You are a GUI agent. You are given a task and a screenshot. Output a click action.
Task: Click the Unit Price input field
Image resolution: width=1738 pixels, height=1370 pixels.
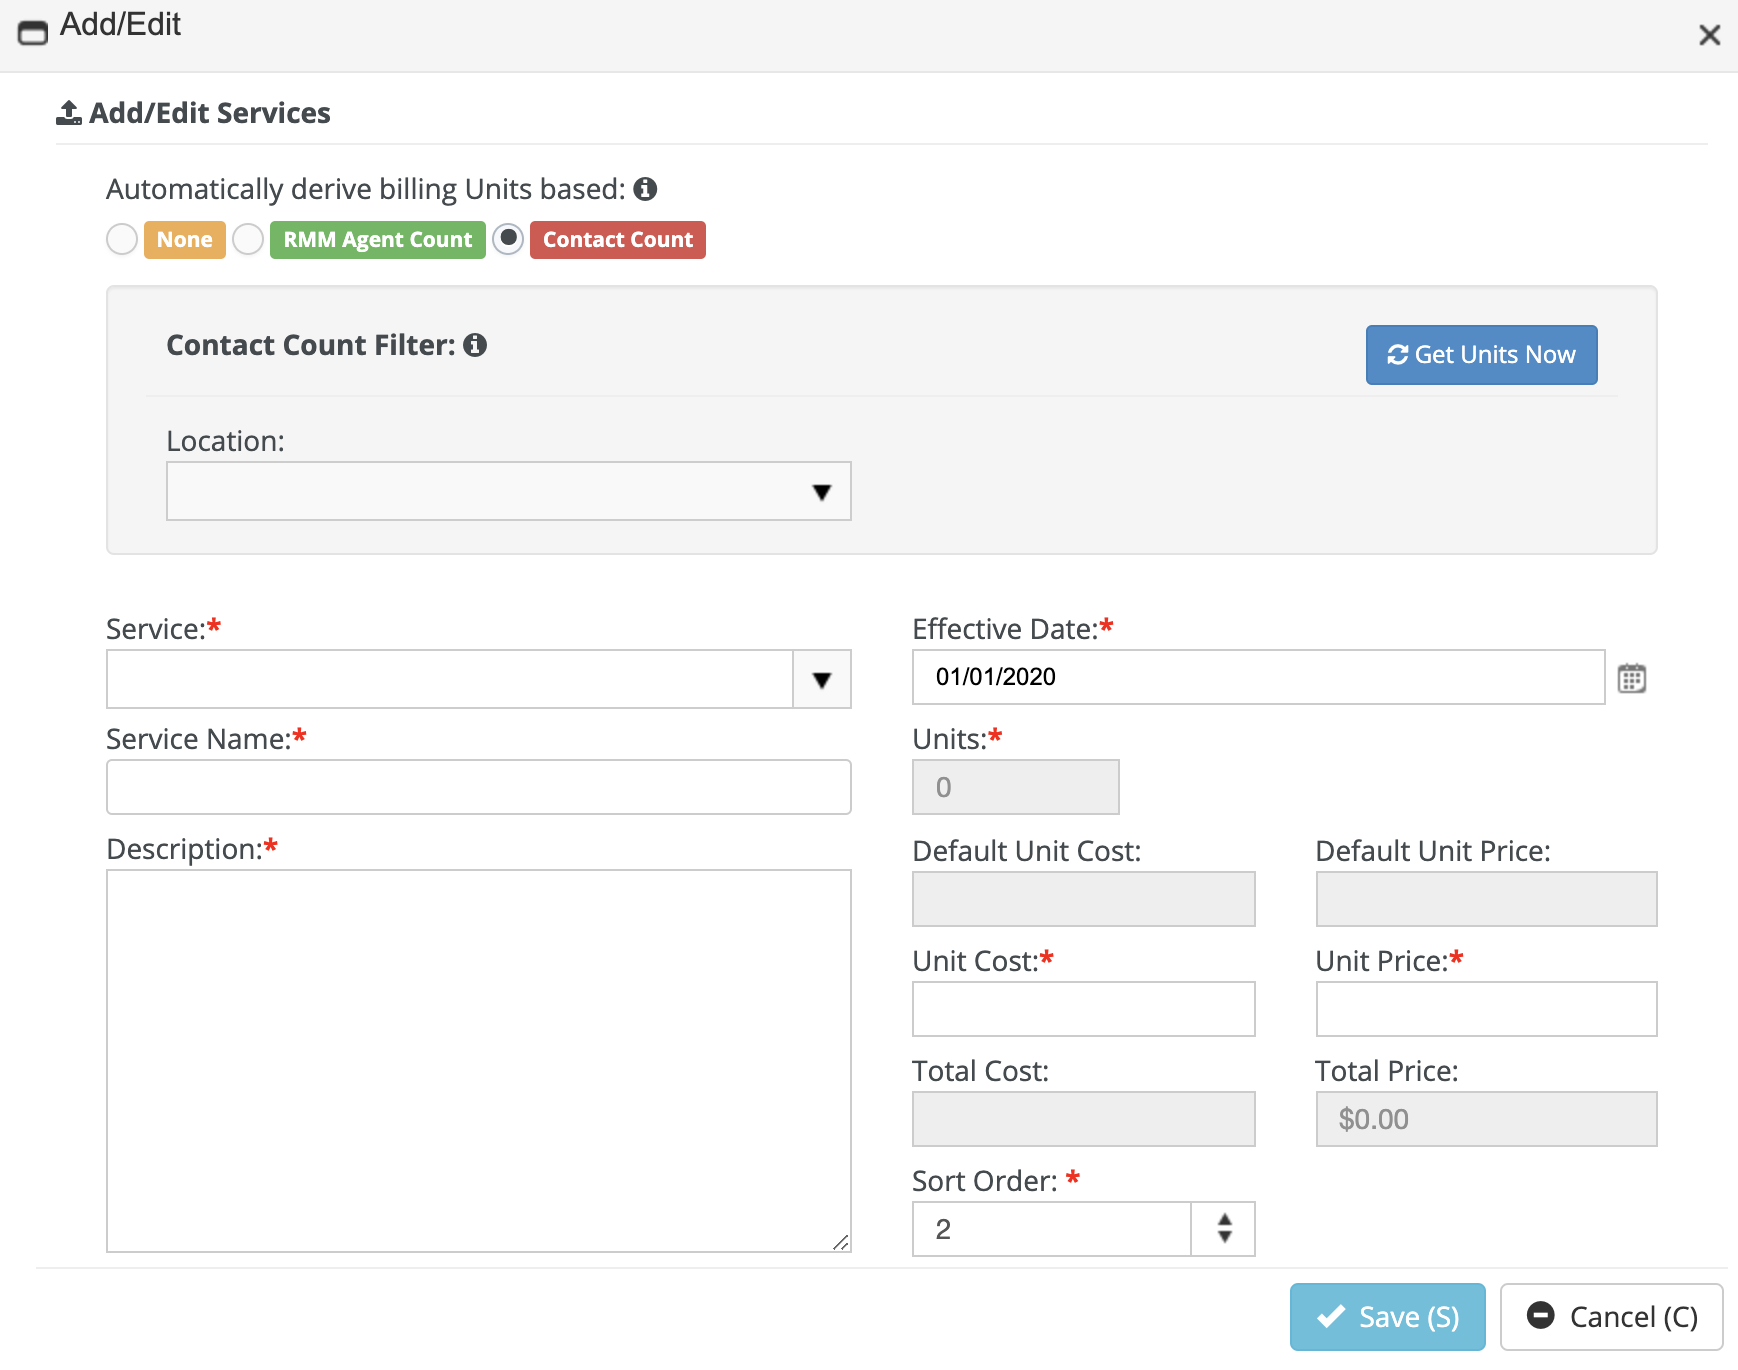[1486, 1009]
